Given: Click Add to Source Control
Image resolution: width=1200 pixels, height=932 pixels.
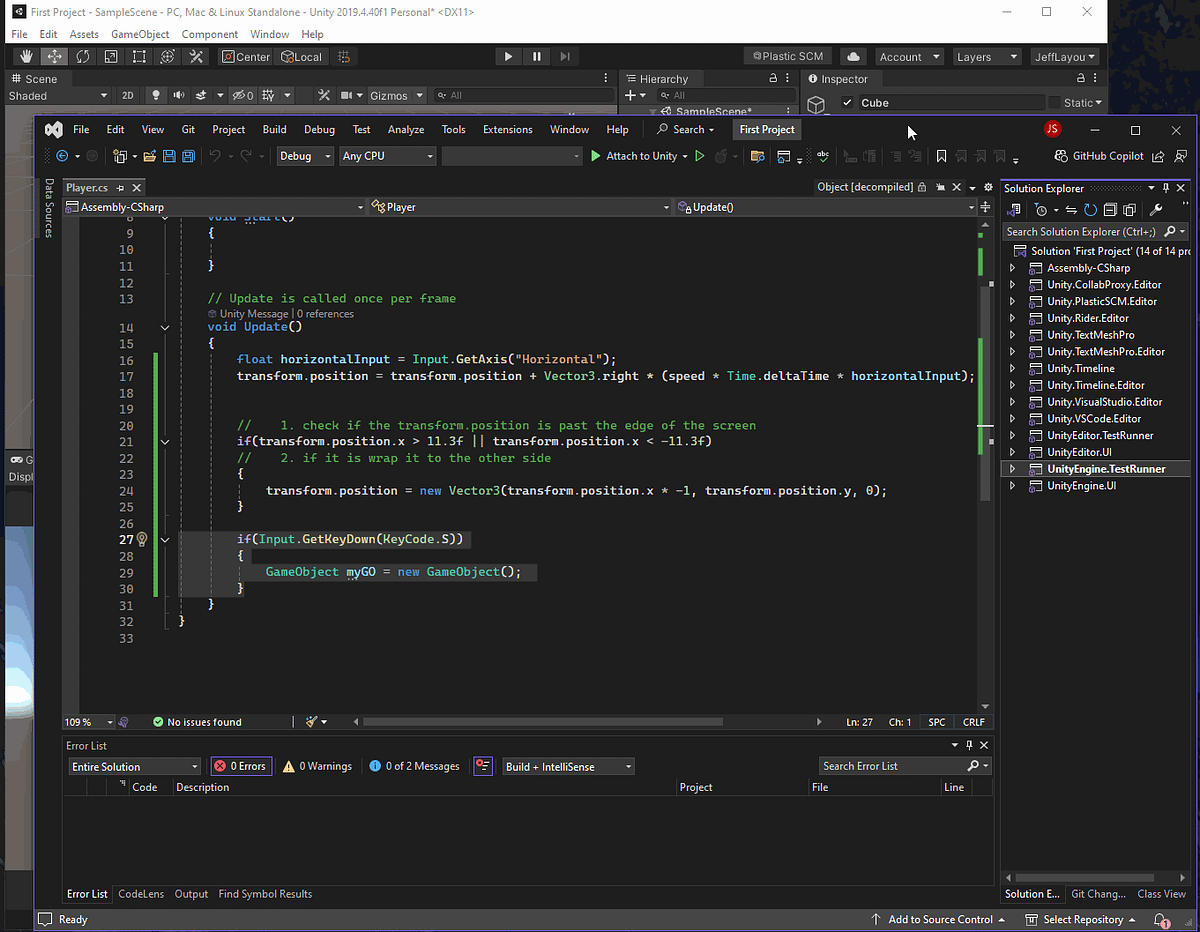Looking at the screenshot, I should click(939, 920).
